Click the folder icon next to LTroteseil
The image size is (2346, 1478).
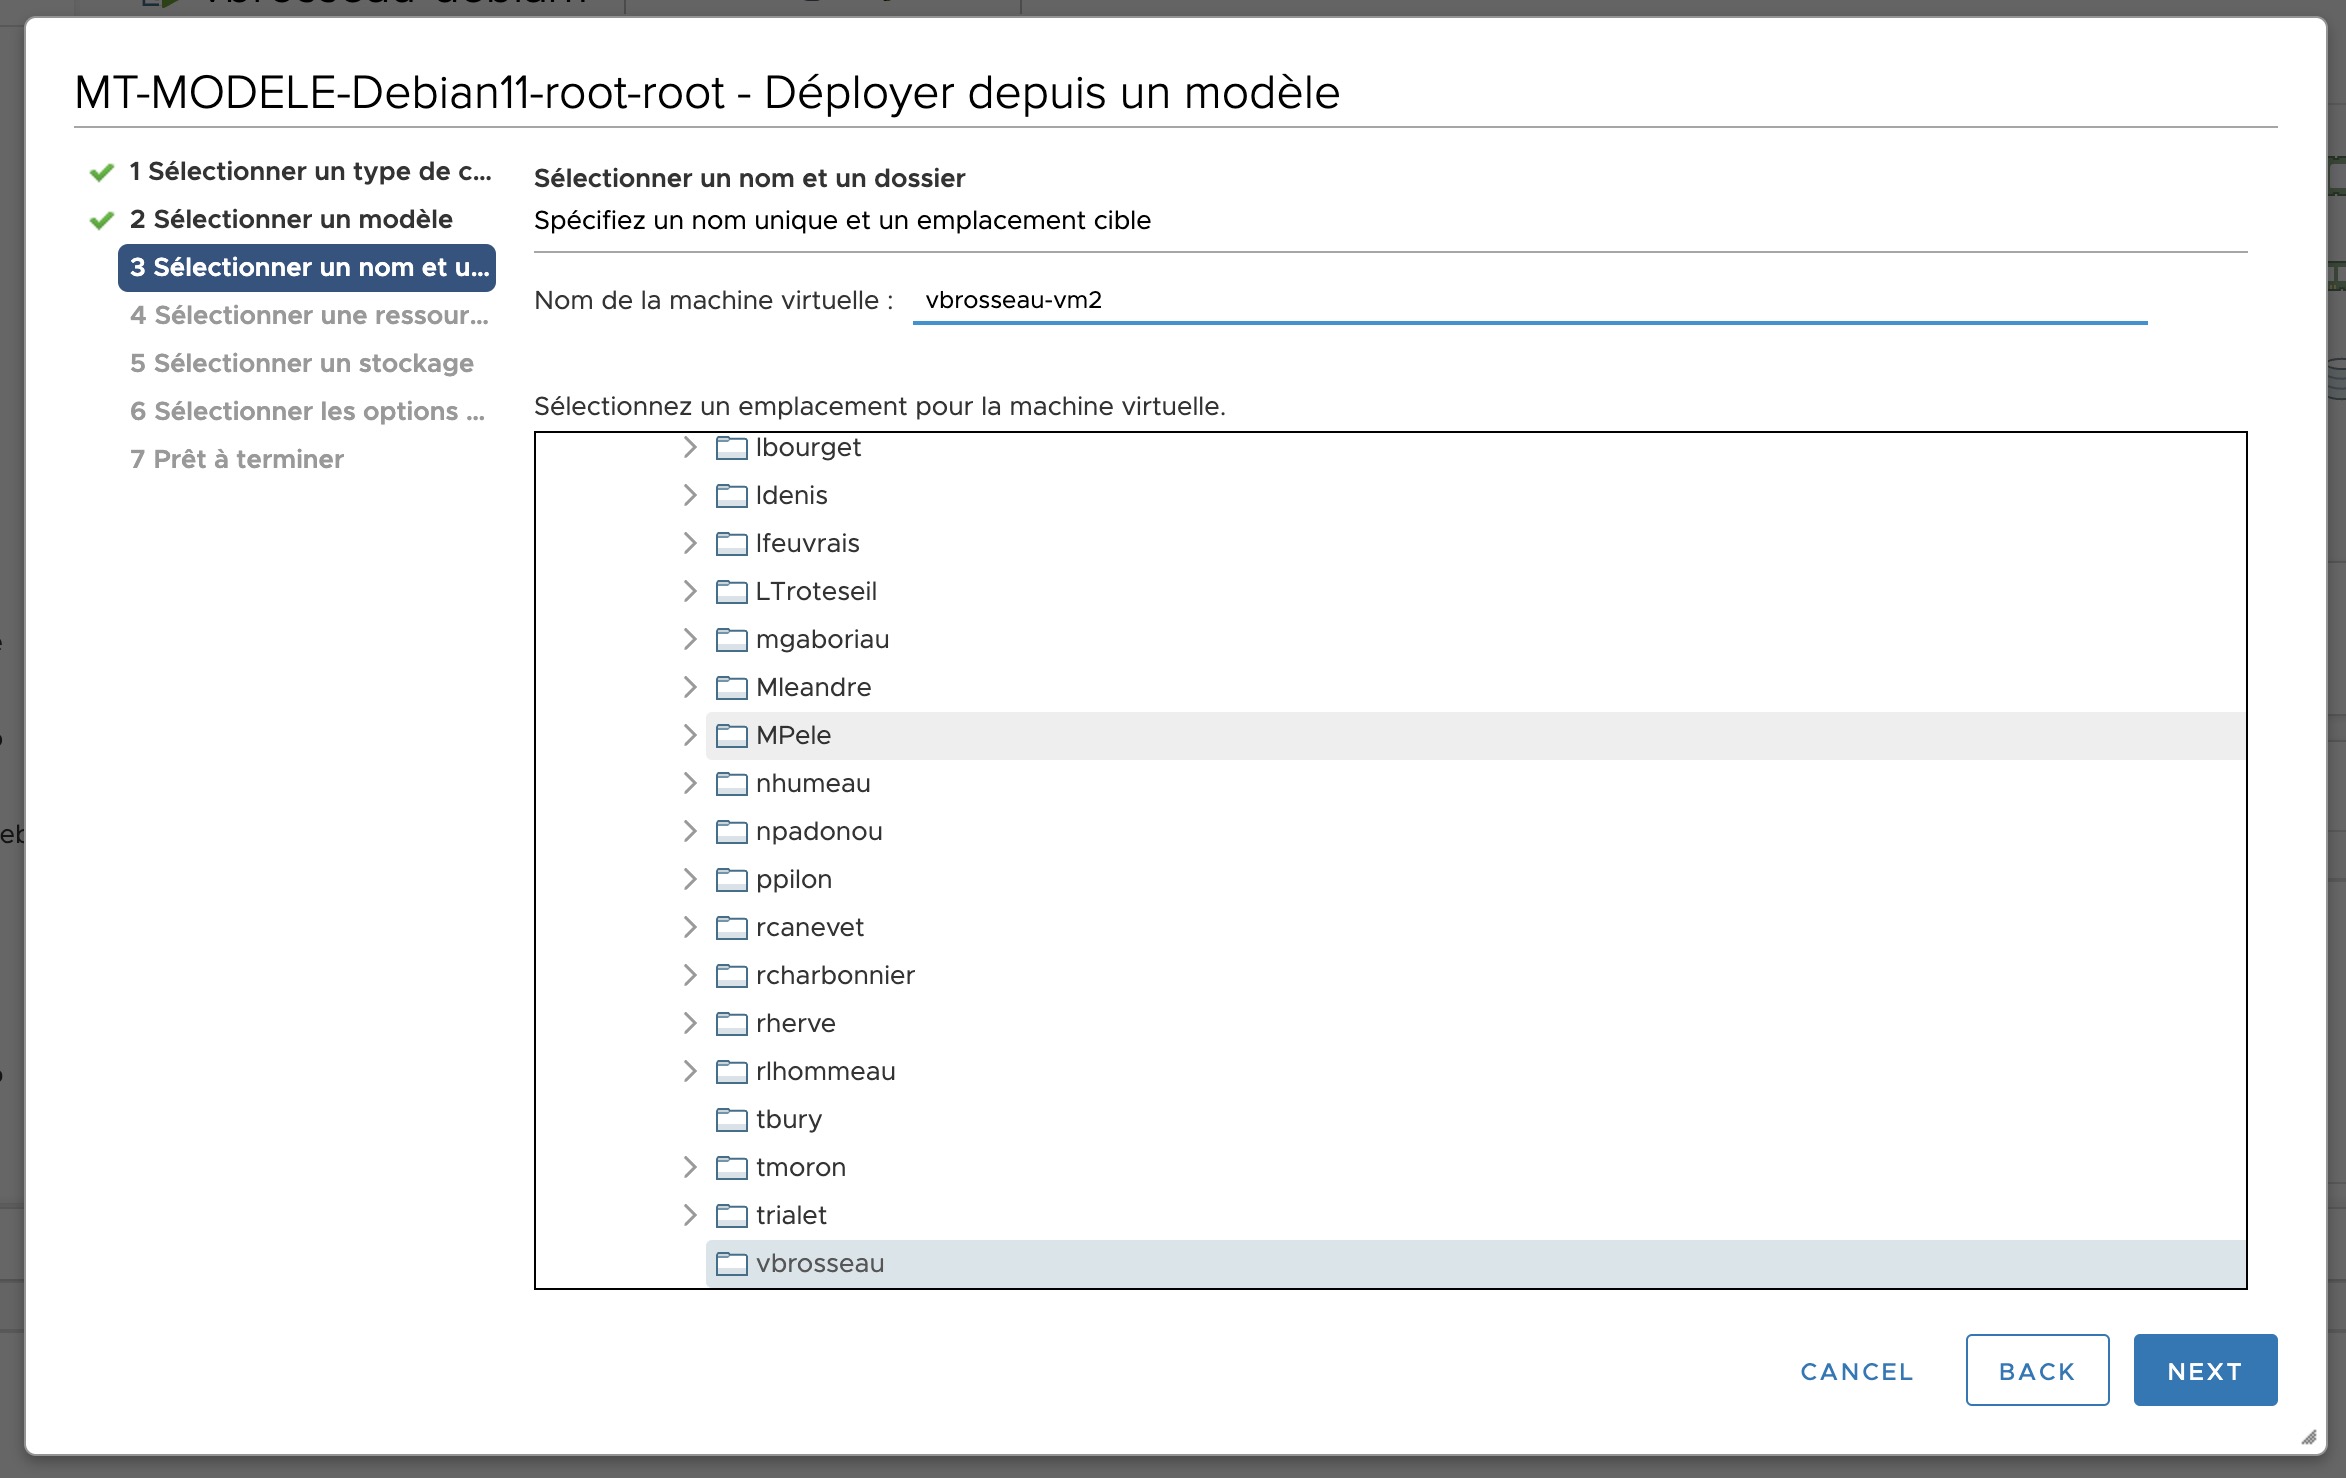point(731,591)
